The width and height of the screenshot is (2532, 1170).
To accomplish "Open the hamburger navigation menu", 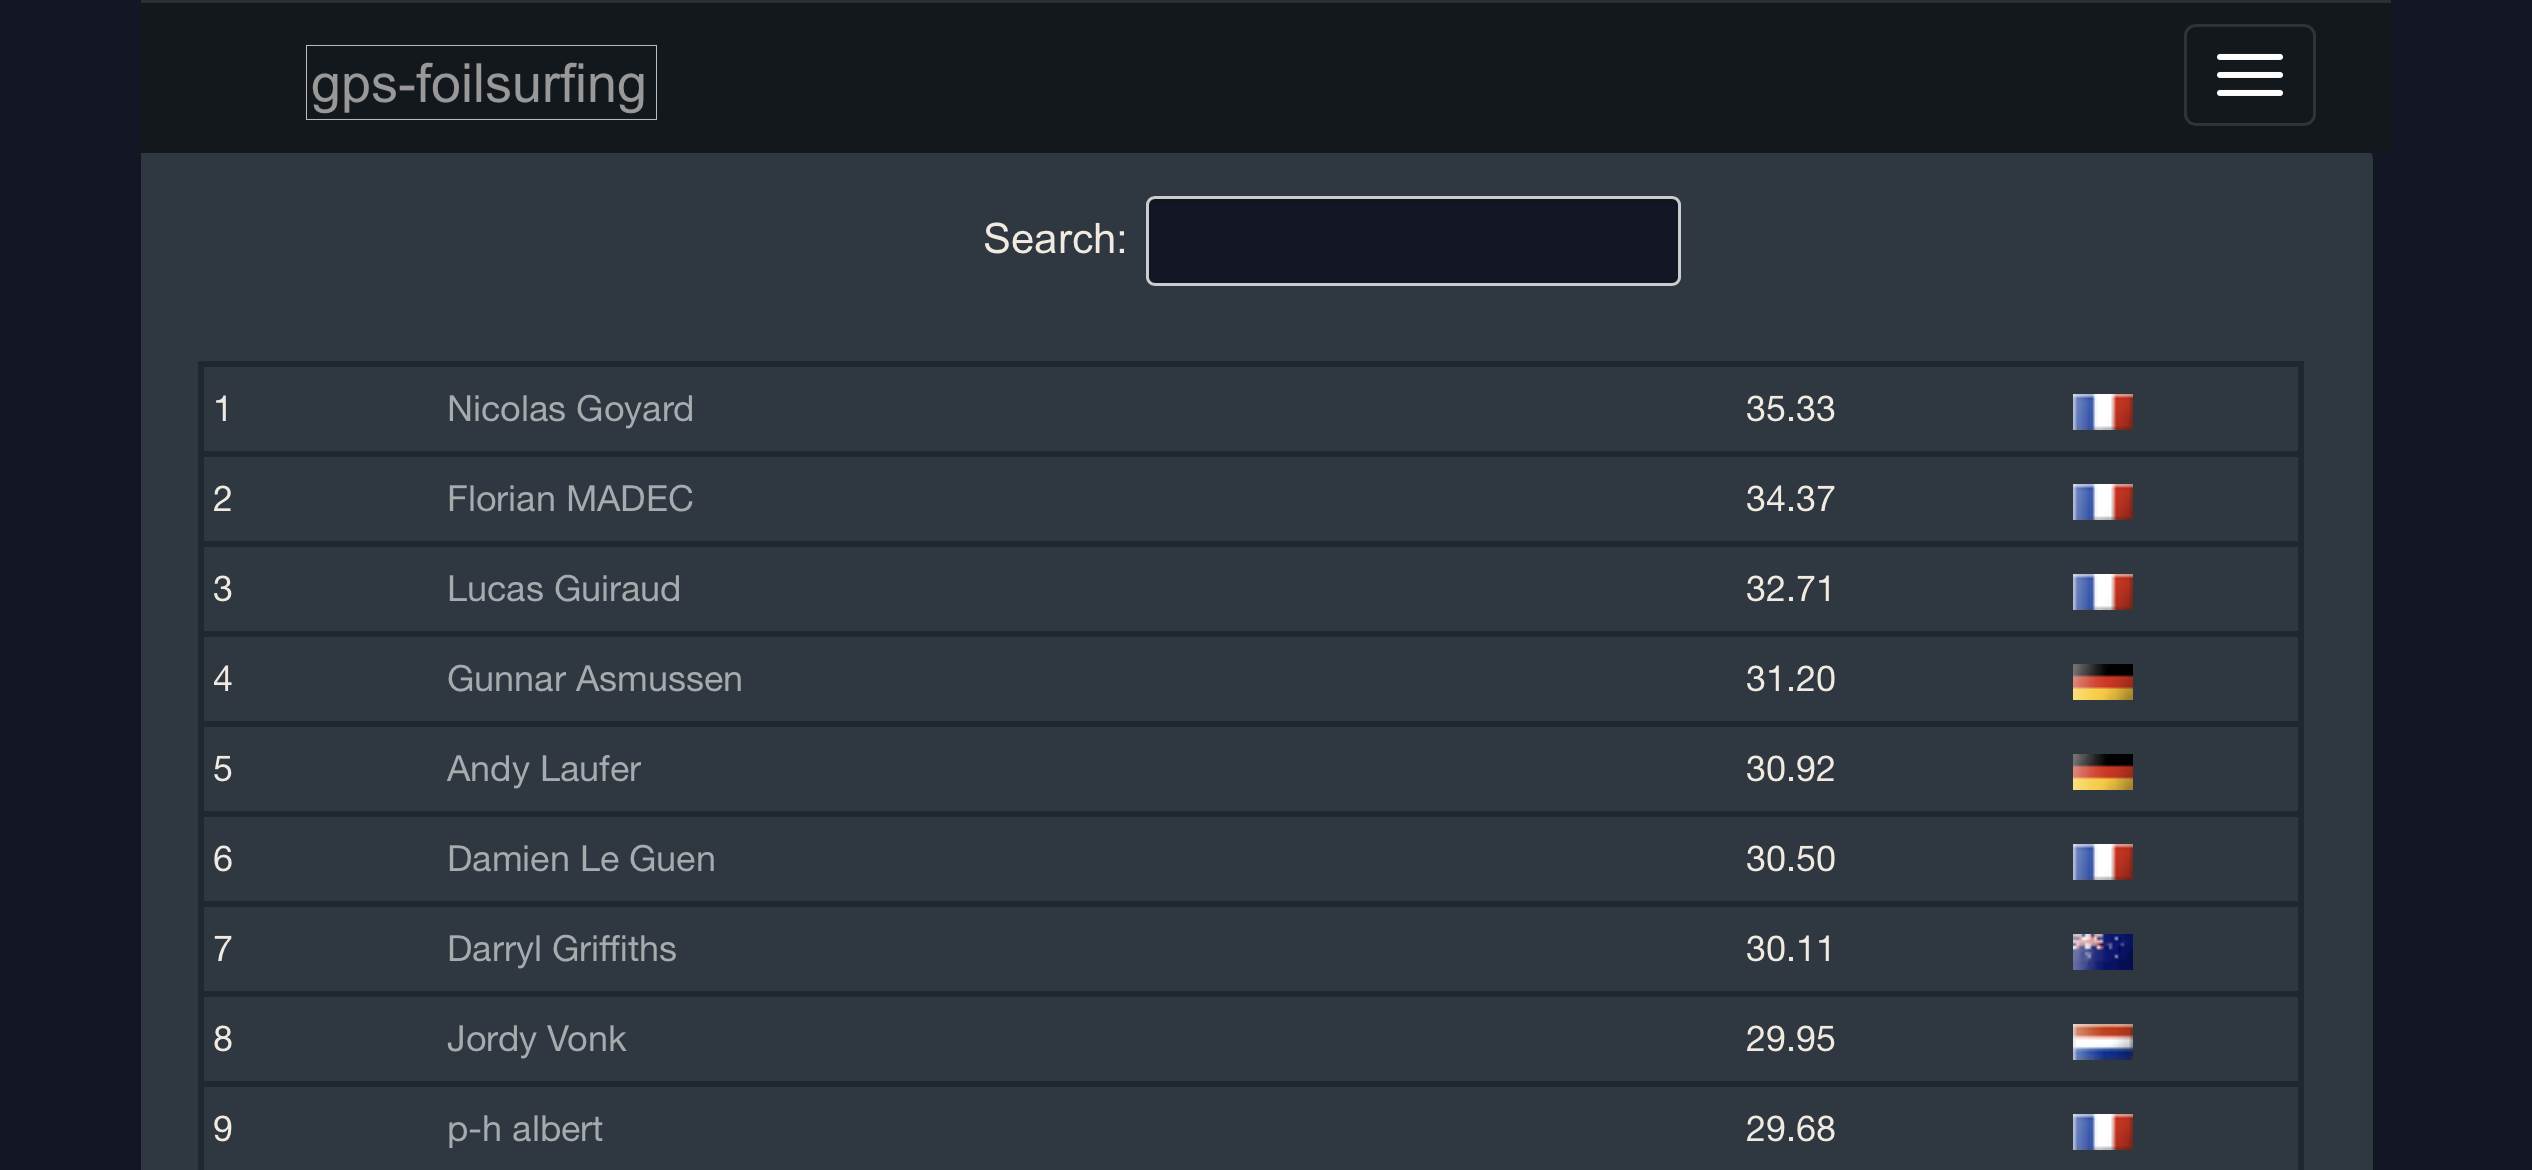I will click(x=2248, y=75).
